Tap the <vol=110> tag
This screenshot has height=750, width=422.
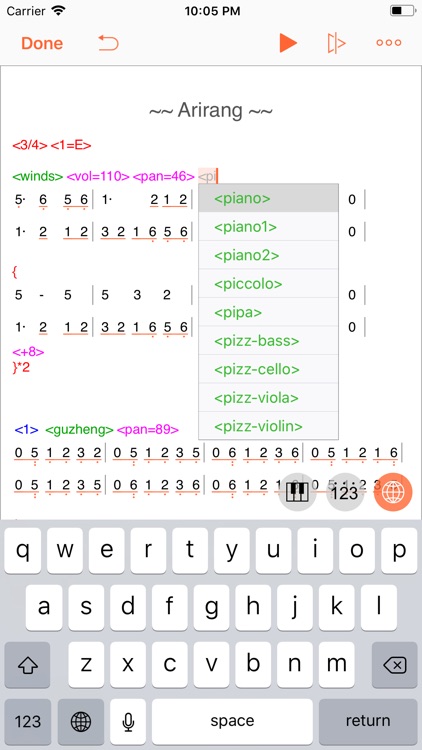98,176
